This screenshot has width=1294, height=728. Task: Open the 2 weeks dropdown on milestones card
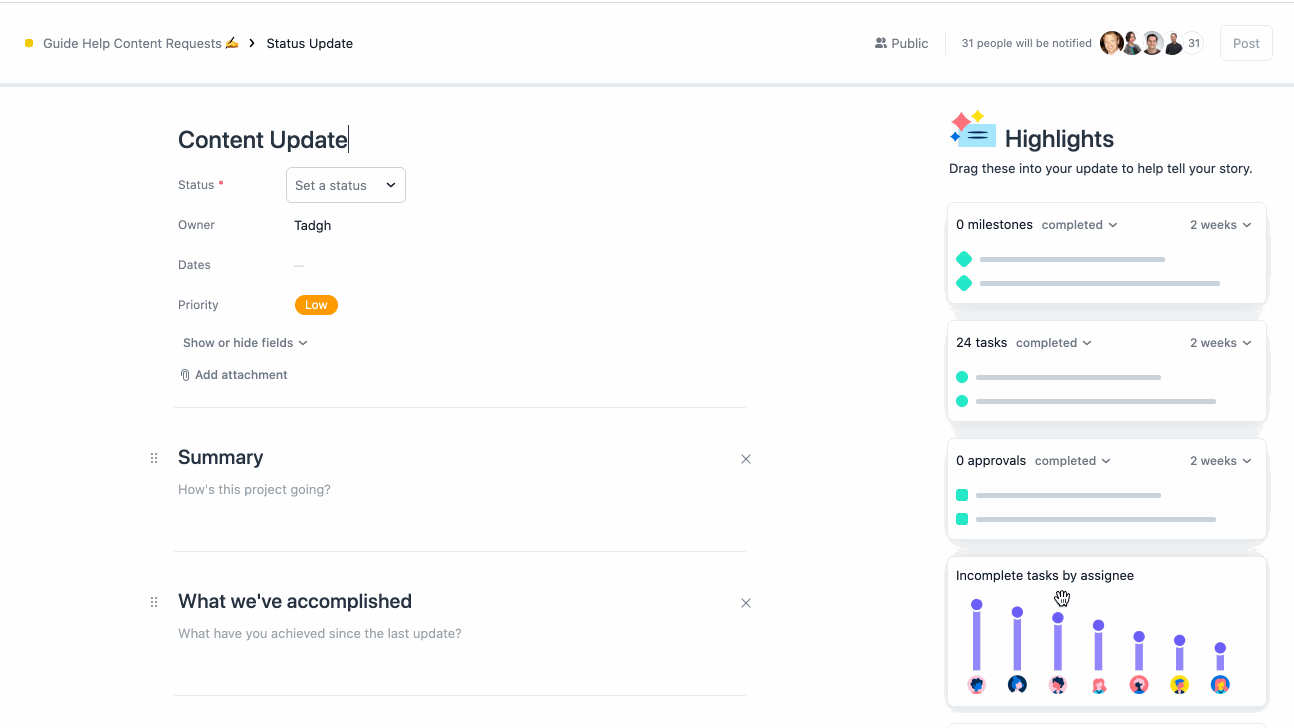pos(1219,224)
